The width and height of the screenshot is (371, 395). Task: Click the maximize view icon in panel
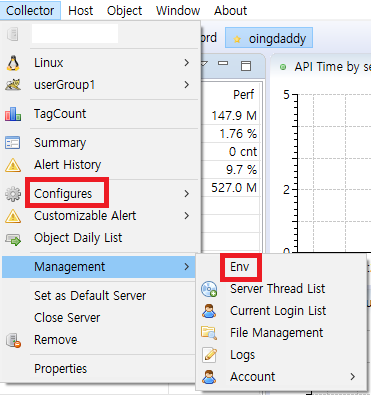click(246, 66)
